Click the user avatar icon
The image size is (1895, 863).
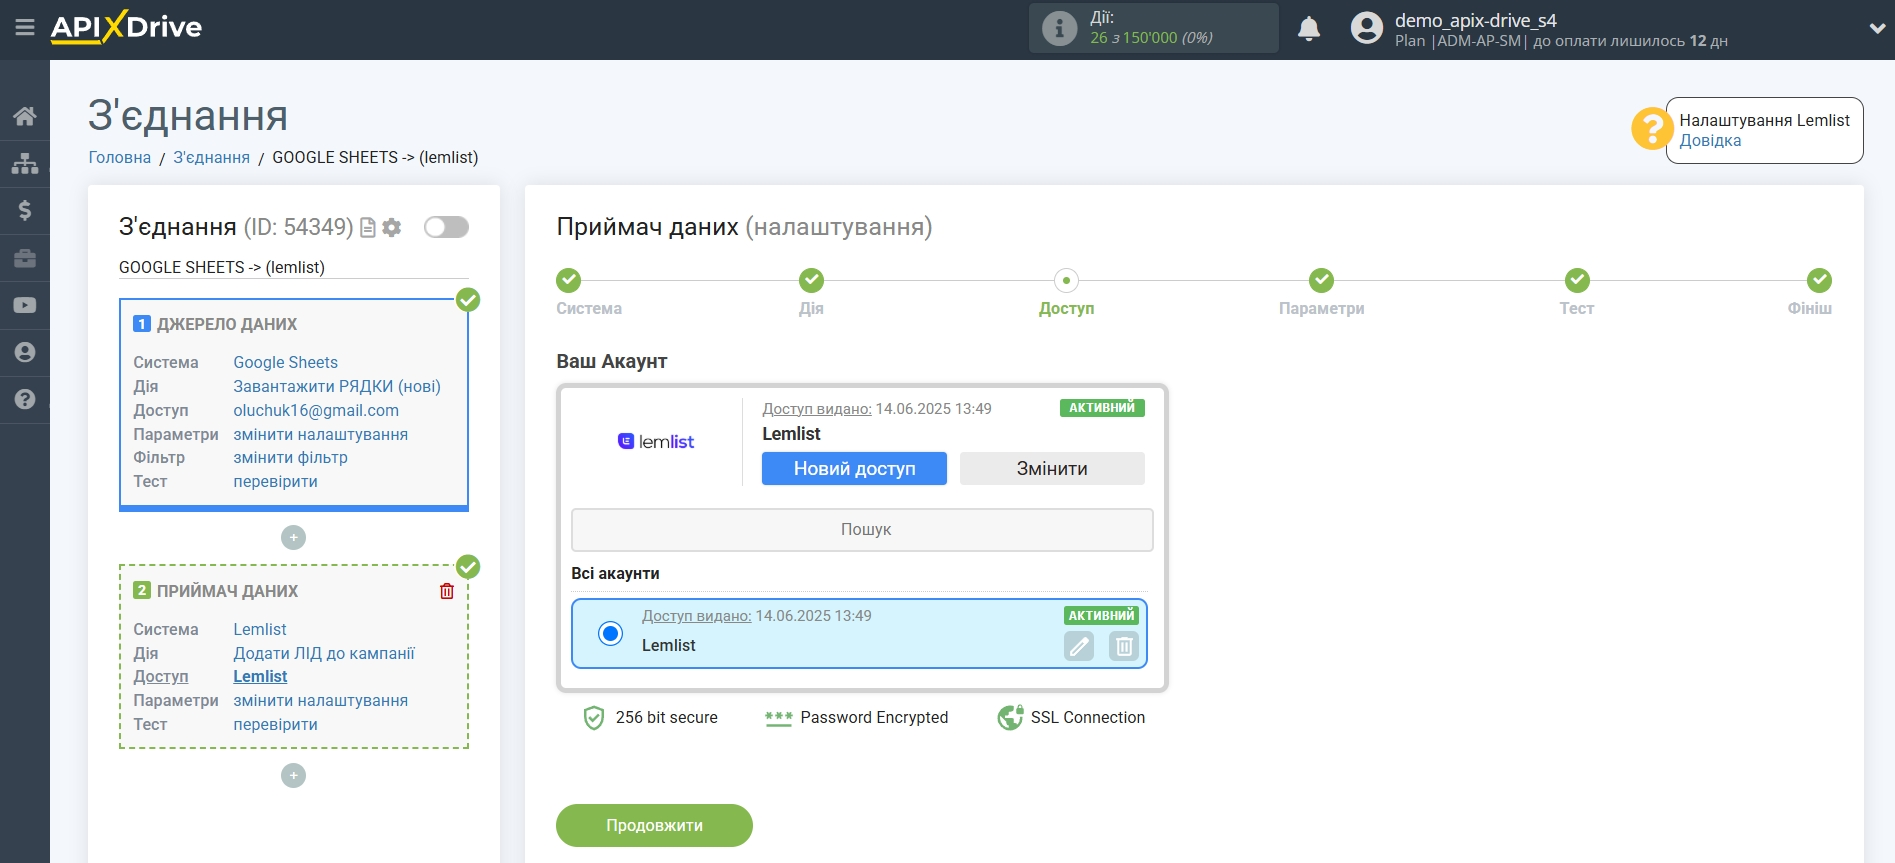coord(1367,28)
